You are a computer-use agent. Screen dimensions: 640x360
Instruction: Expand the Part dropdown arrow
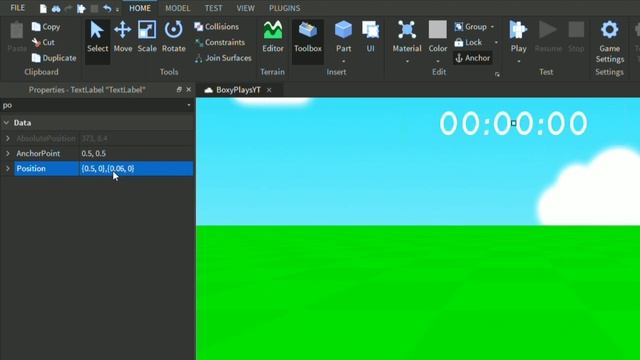(x=343, y=61)
